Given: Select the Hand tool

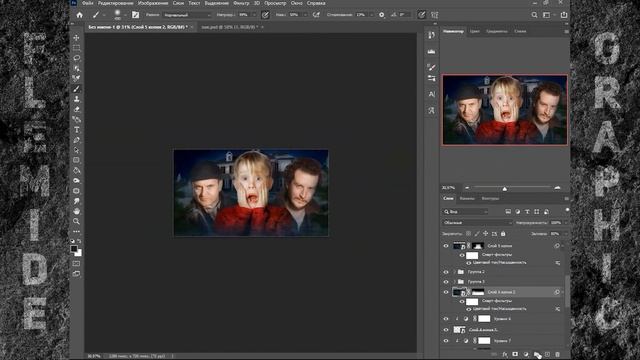Looking at the screenshot, I should click(x=76, y=211).
